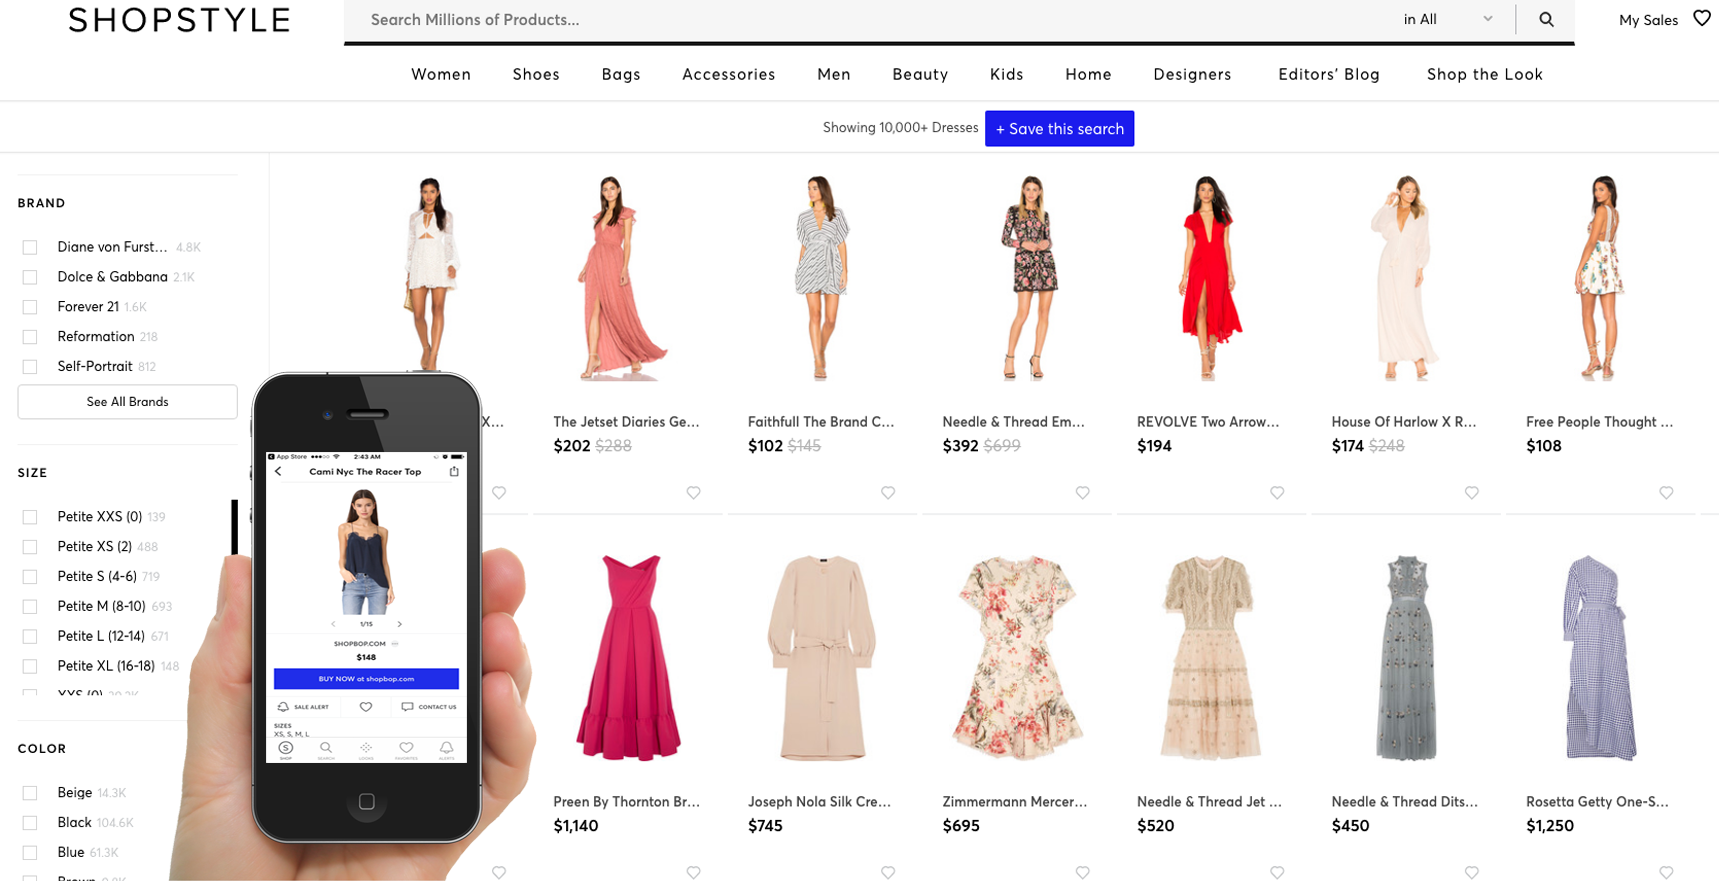
Task: Click the Save this search button
Action: click(x=1059, y=128)
